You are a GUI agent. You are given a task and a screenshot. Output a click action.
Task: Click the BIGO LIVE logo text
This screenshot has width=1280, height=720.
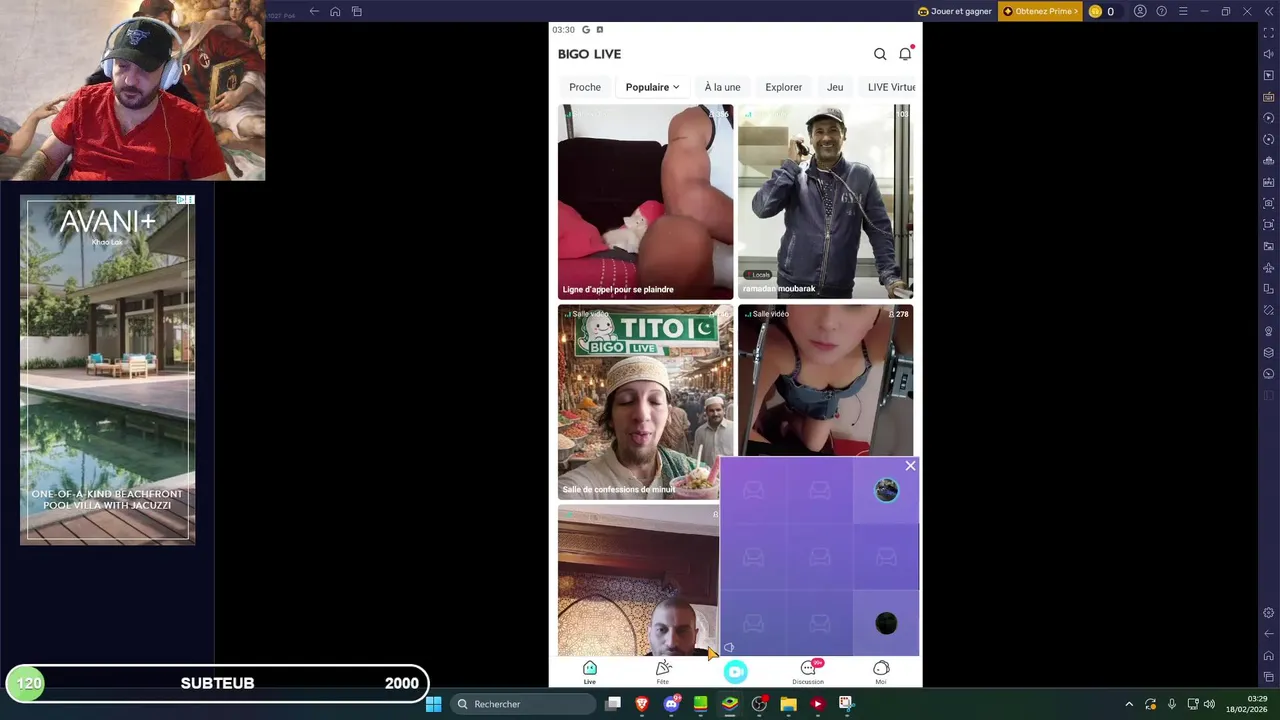[589, 54]
